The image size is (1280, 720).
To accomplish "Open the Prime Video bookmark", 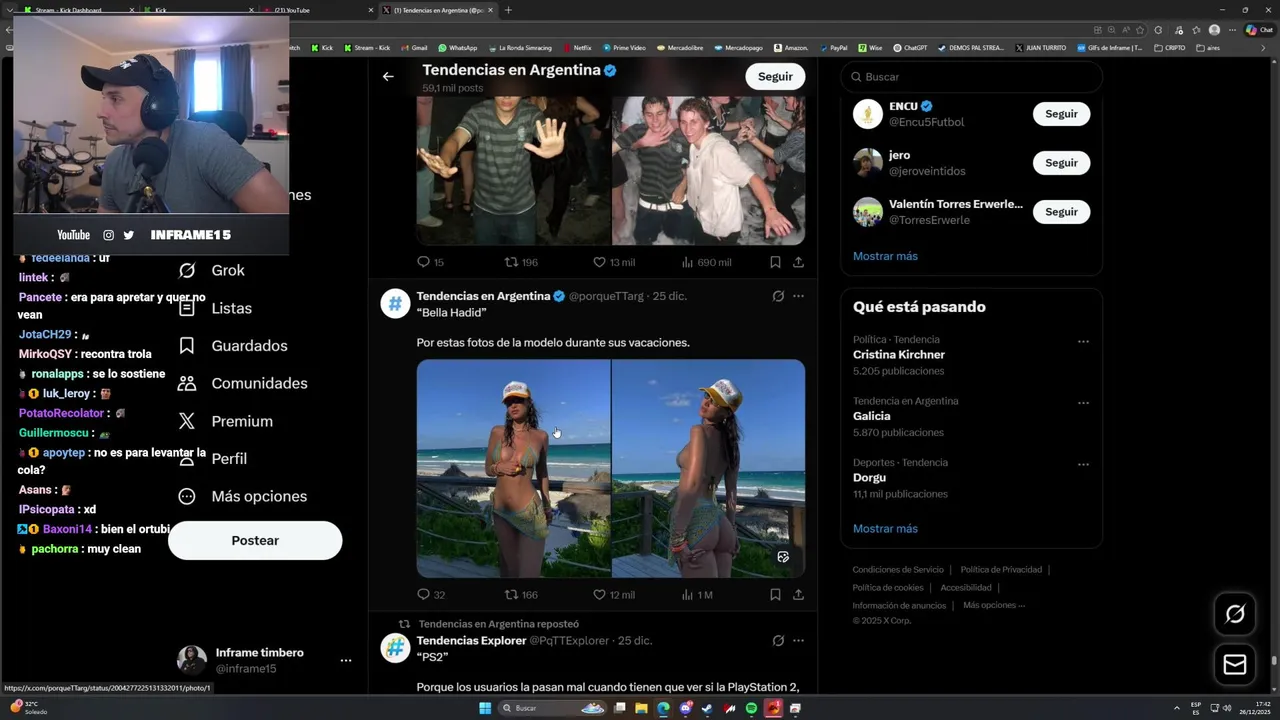I will point(624,47).
